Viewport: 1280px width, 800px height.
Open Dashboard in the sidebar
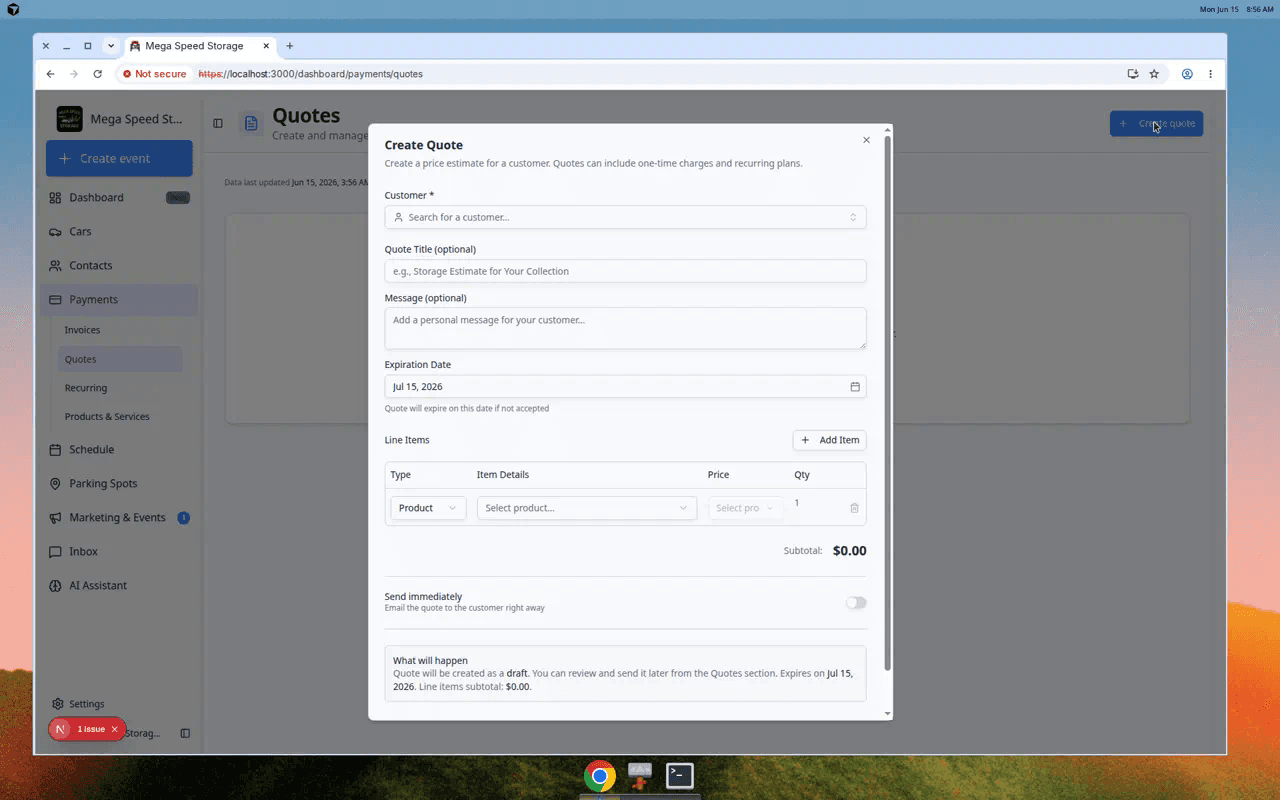[x=119, y=198]
